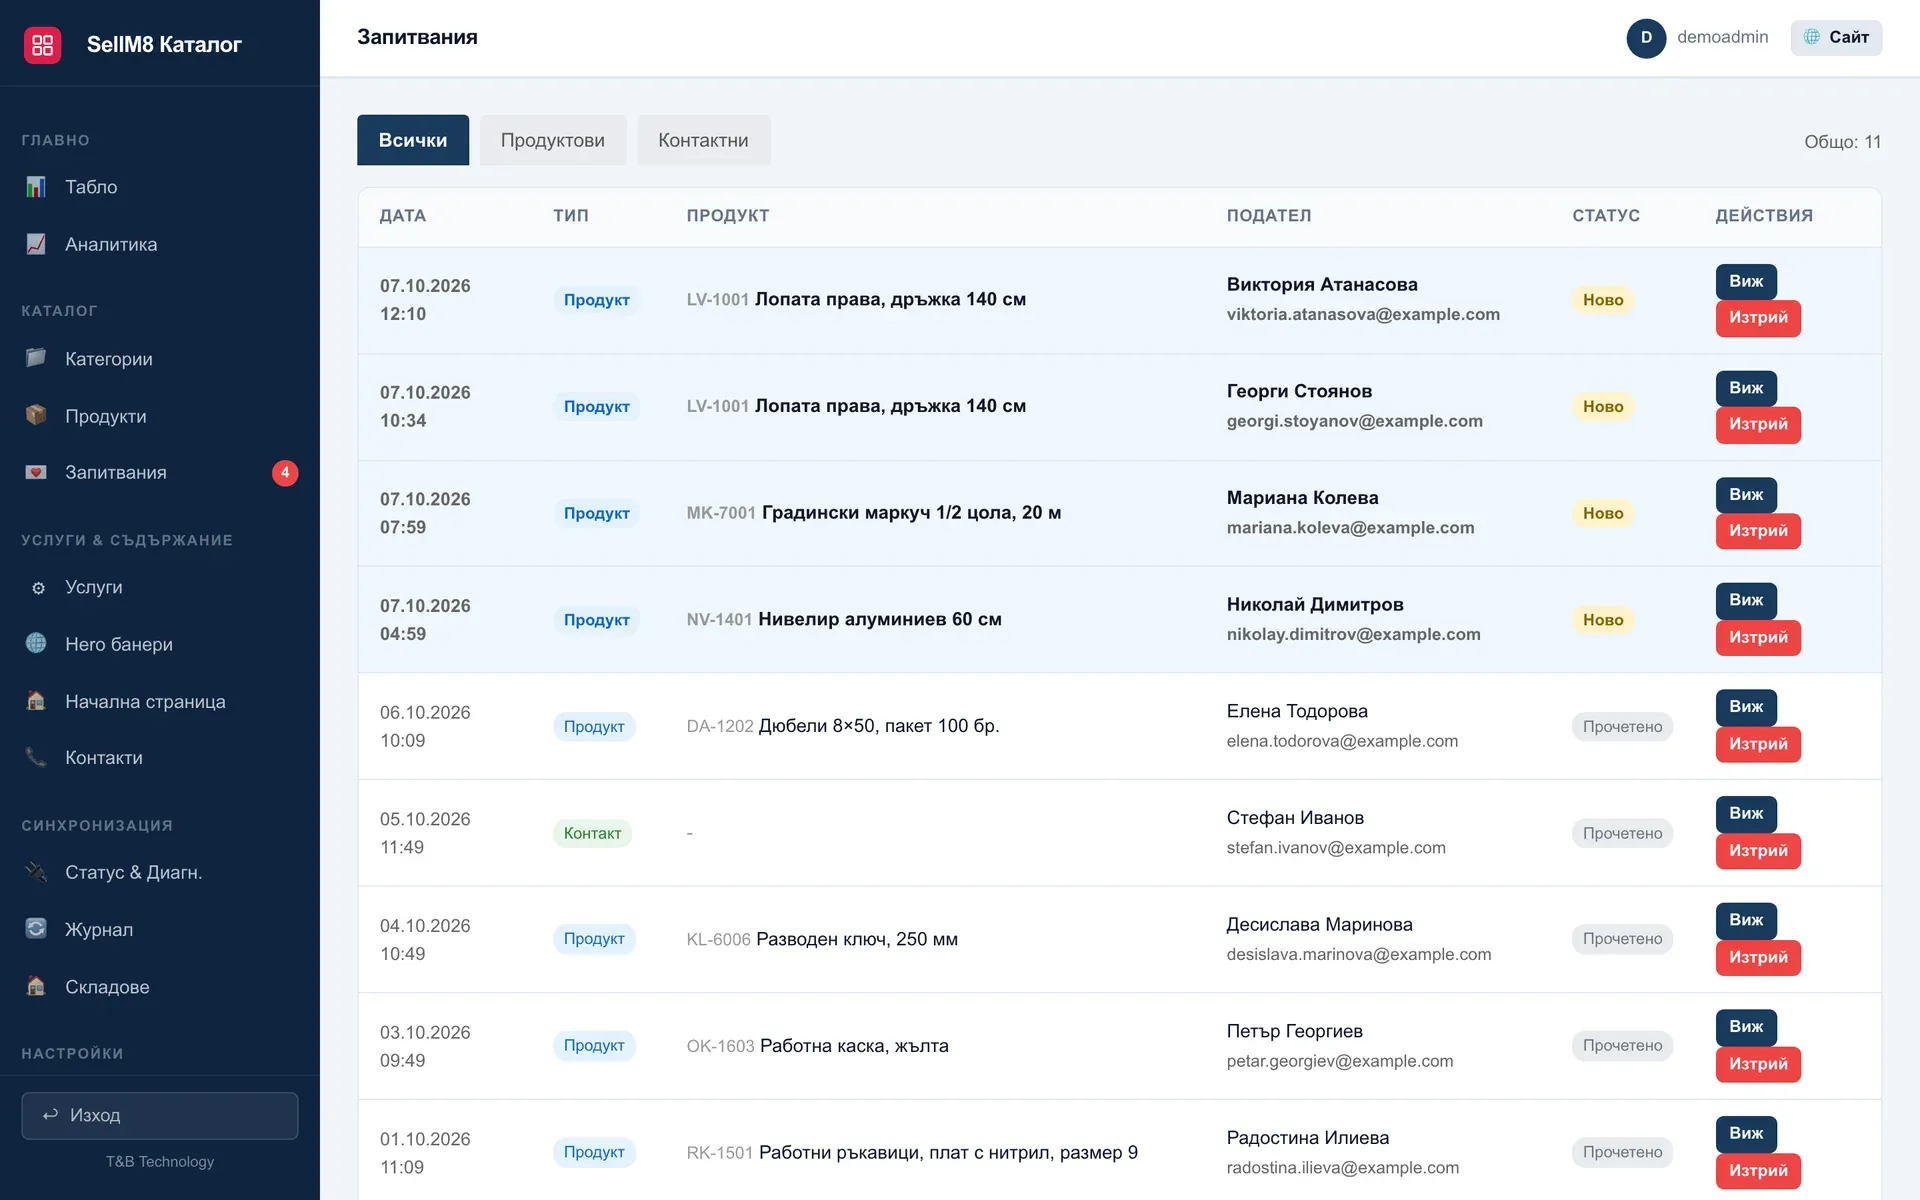Click the demoadmin username
1920x1200 pixels.
(x=1722, y=37)
